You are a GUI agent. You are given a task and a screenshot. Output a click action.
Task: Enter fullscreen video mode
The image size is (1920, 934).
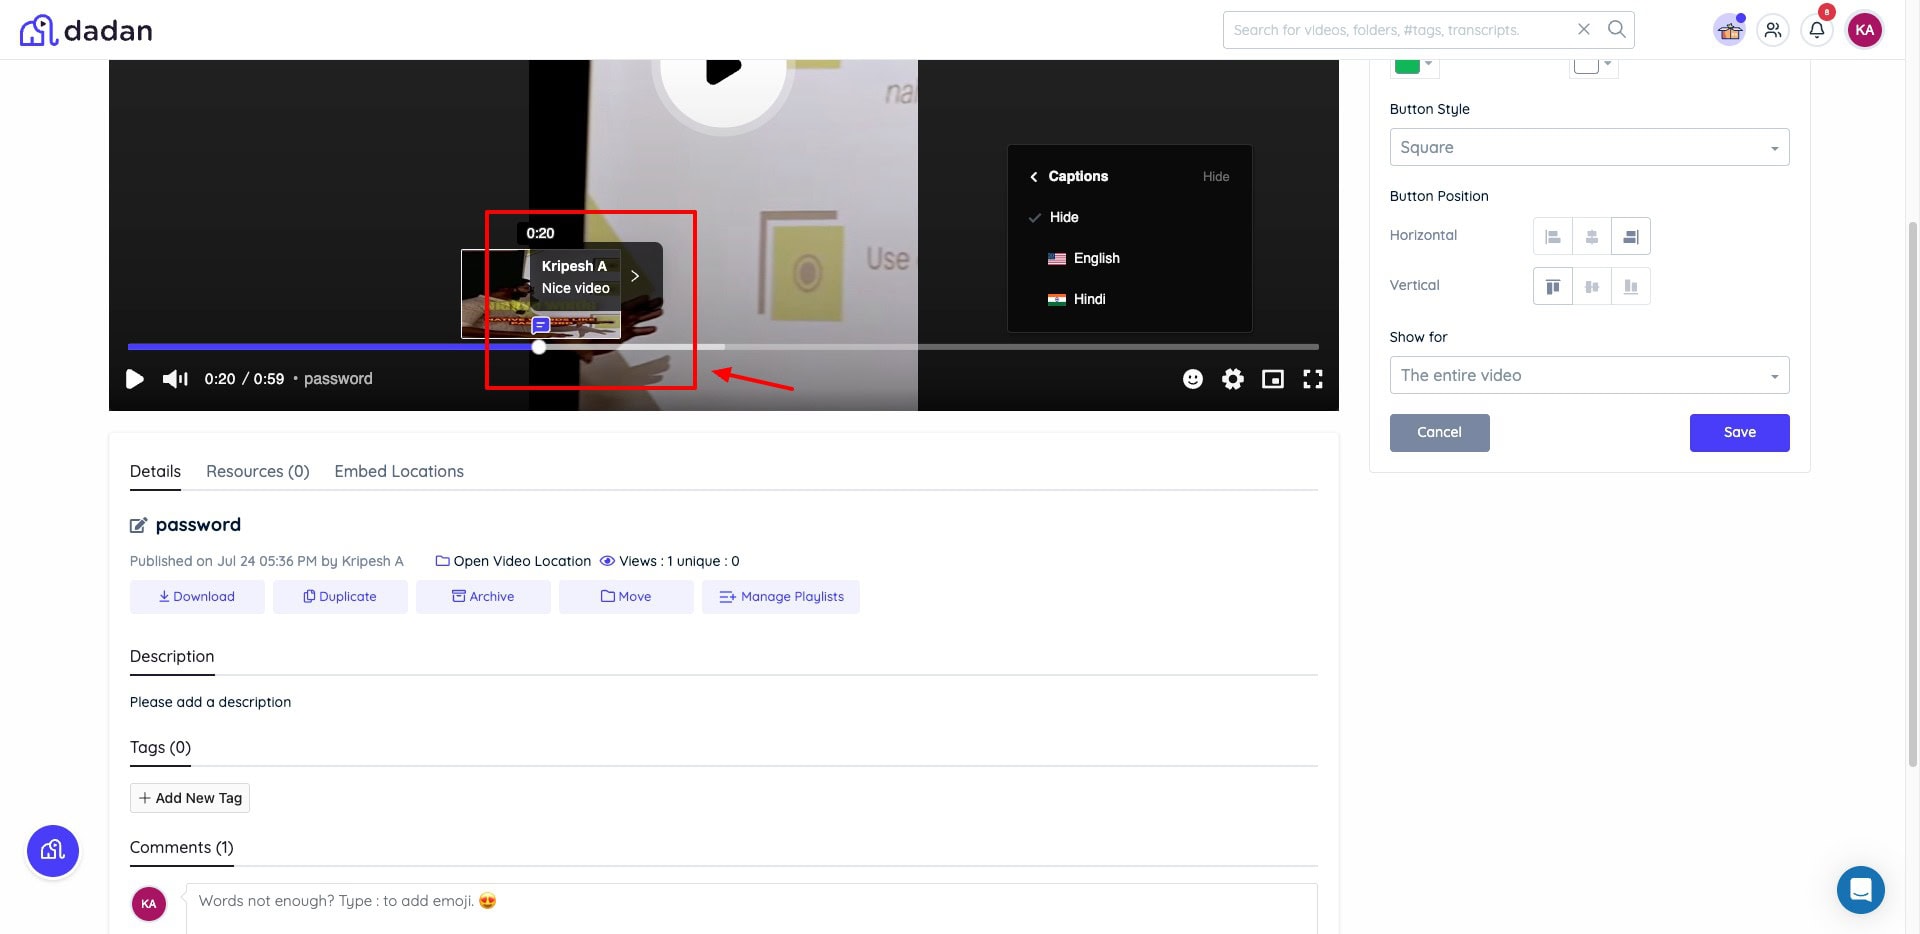point(1312,379)
